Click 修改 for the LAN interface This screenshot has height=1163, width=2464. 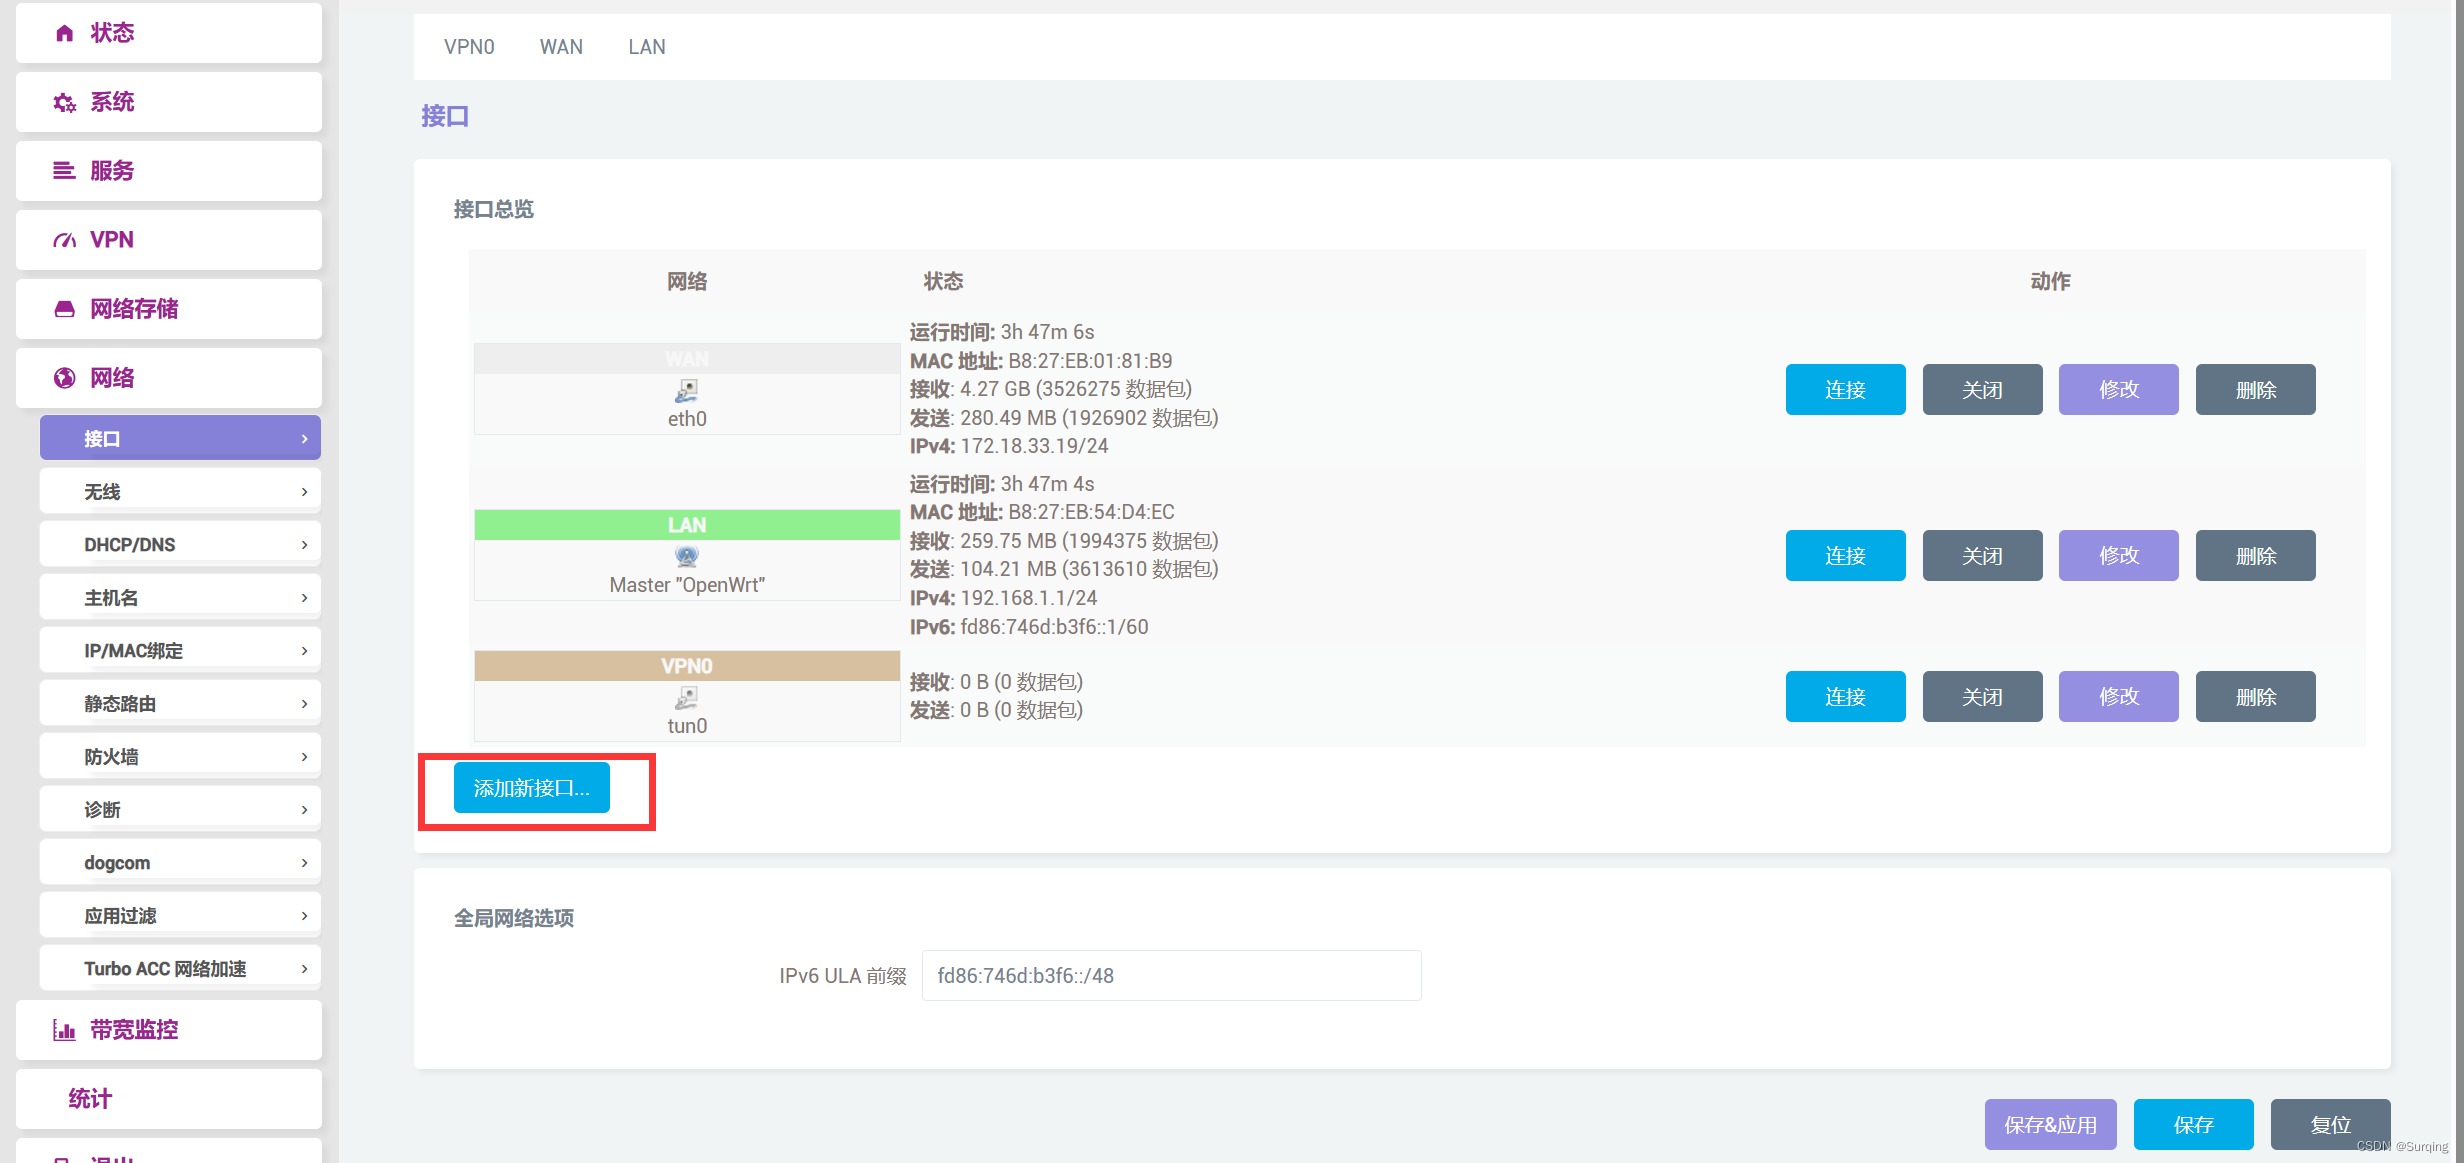(2118, 556)
